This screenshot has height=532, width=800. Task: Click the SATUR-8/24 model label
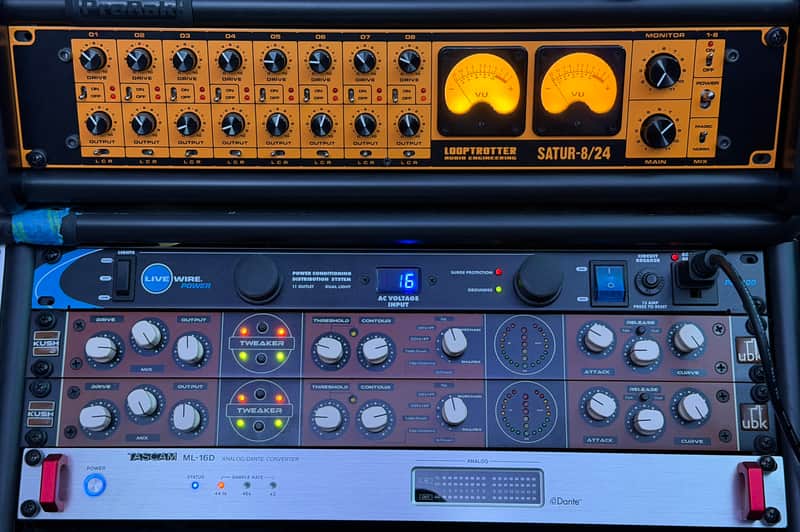click(x=573, y=154)
